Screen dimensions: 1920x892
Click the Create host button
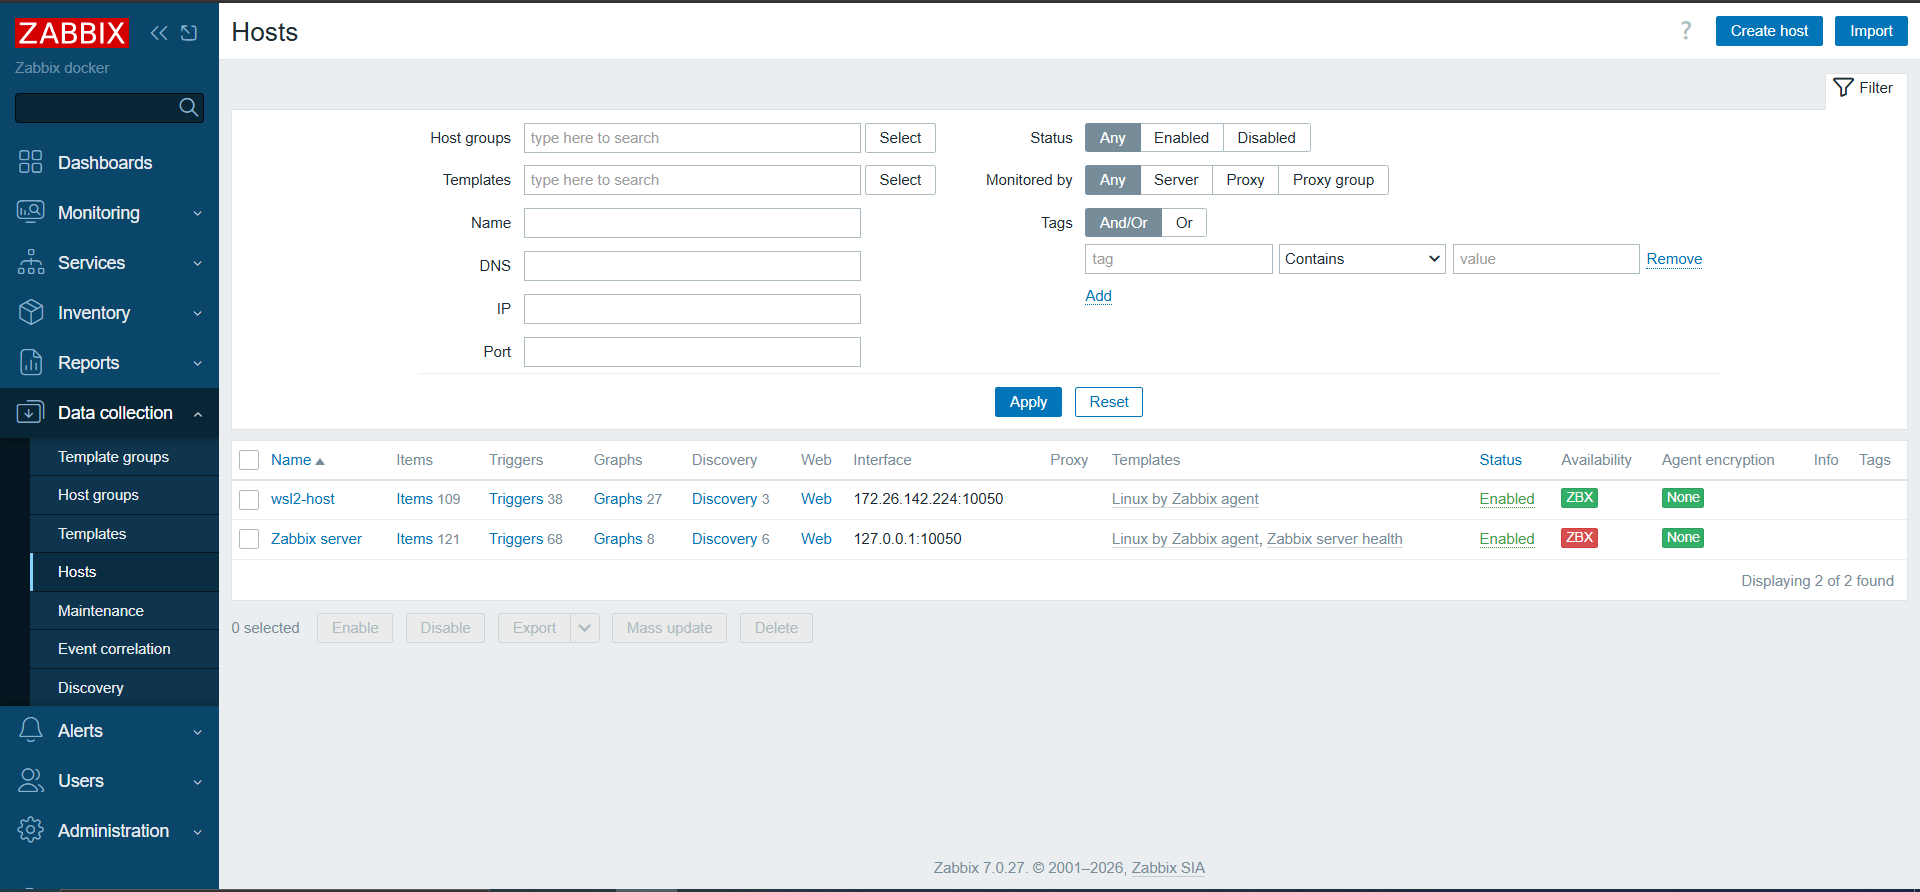pos(1769,31)
